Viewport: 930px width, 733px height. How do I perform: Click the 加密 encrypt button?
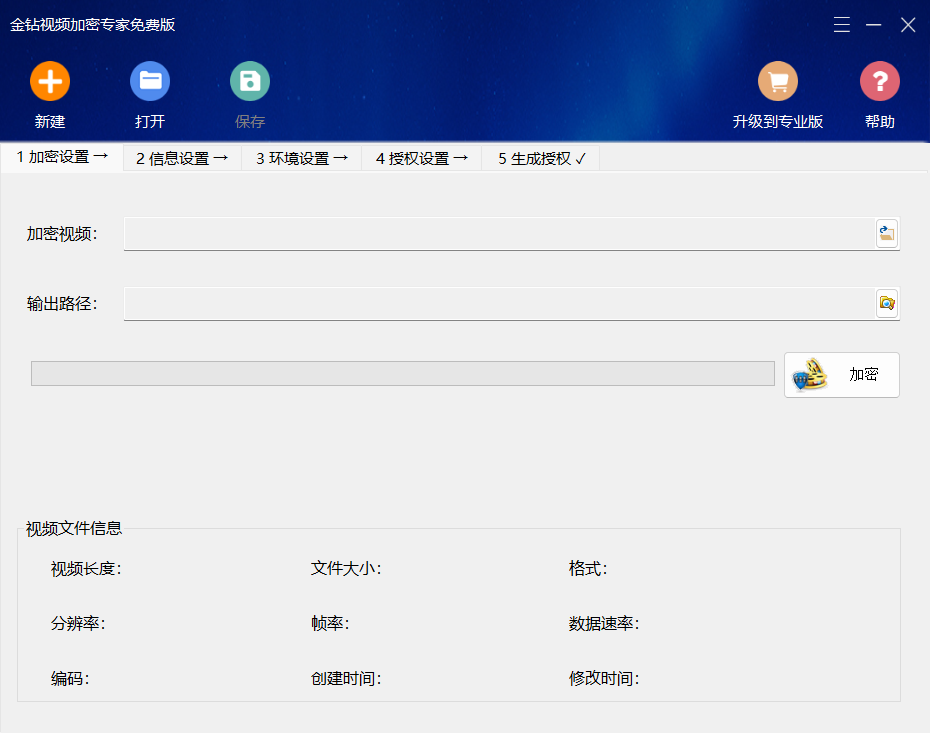coord(842,375)
